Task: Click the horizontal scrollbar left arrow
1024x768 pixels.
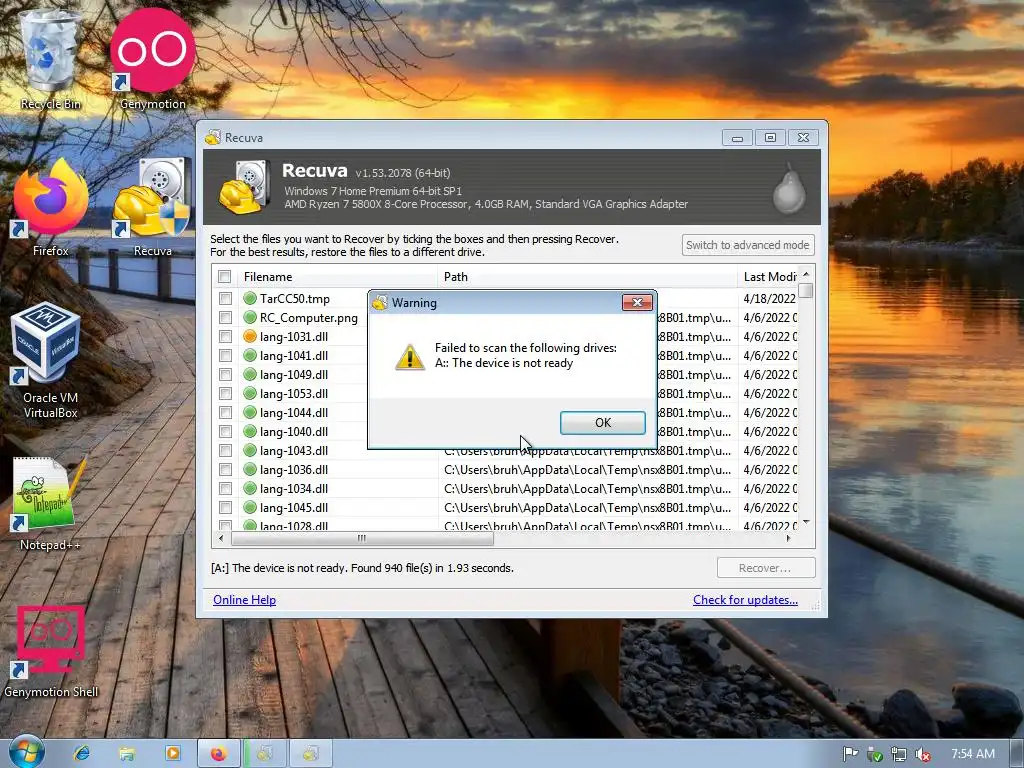Action: 221,538
